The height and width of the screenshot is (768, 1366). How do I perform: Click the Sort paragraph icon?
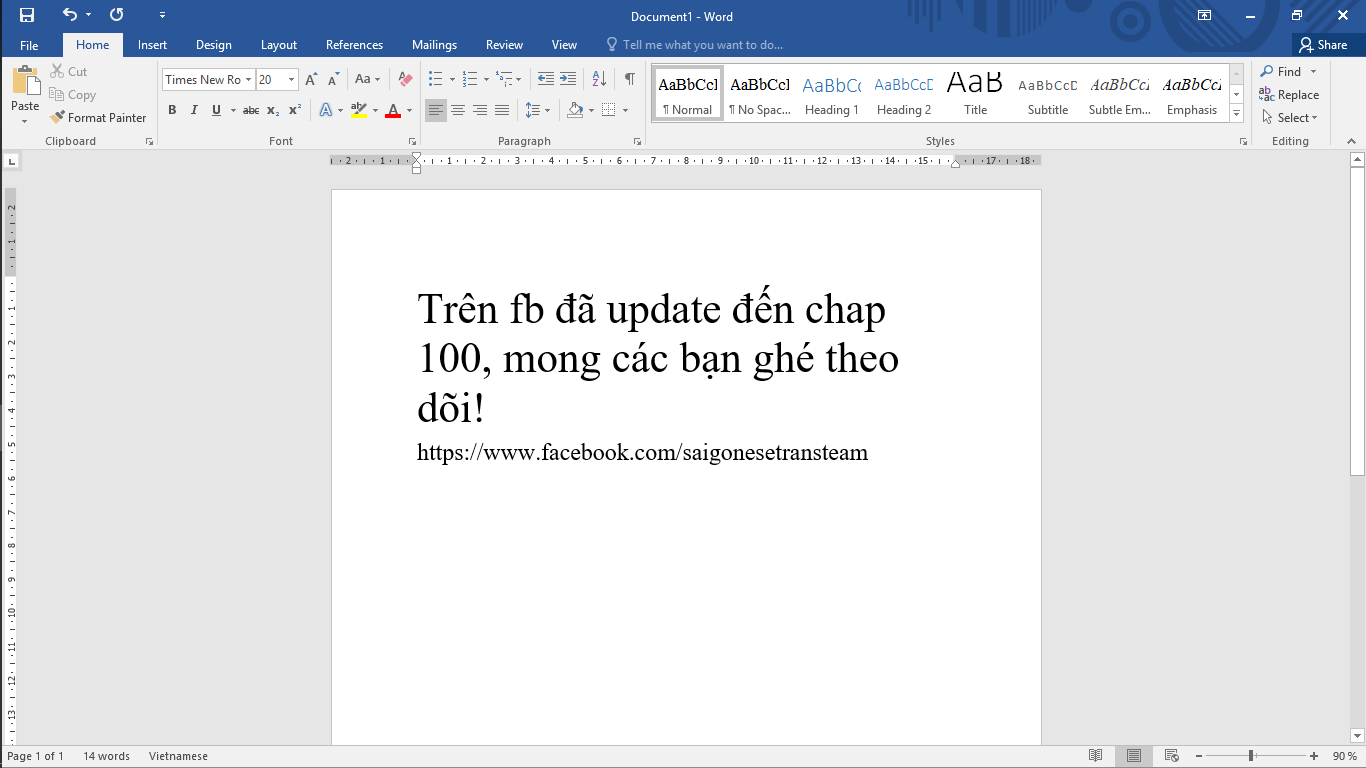pyautogui.click(x=599, y=79)
